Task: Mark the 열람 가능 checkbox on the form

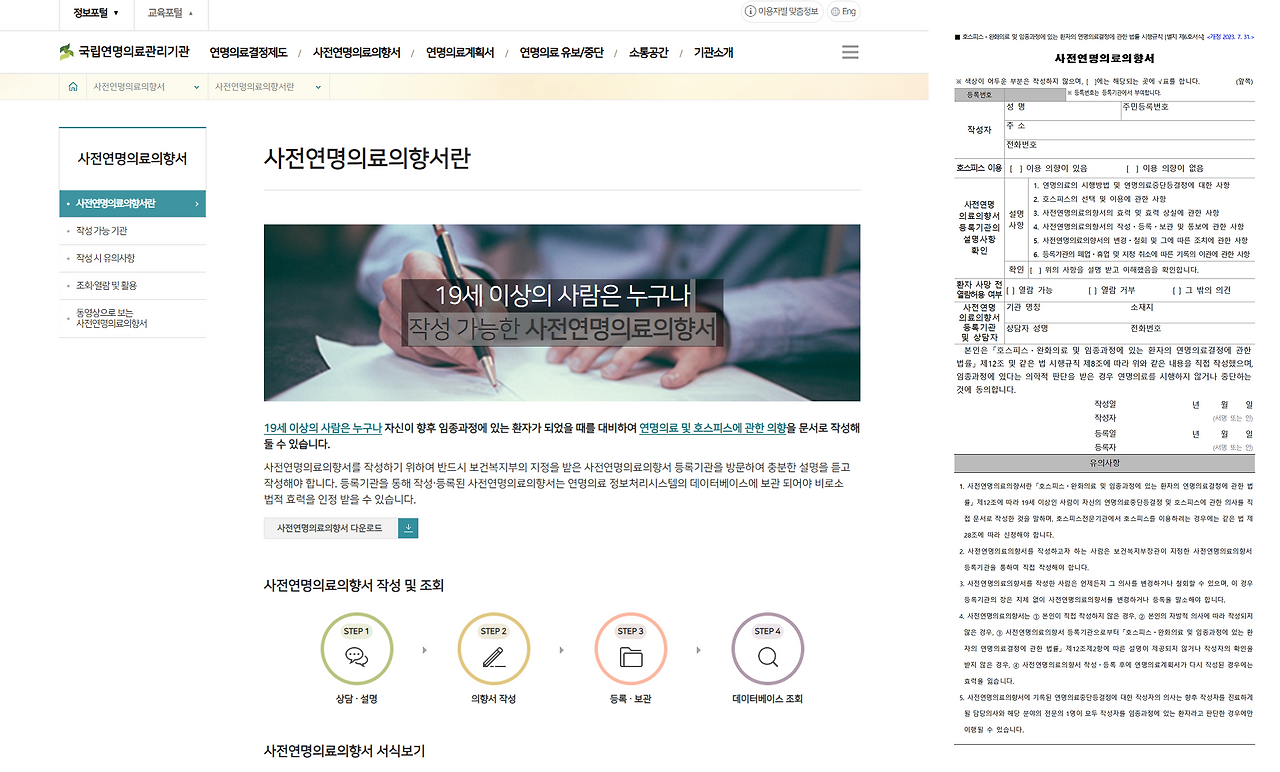Action: tap(1011, 290)
